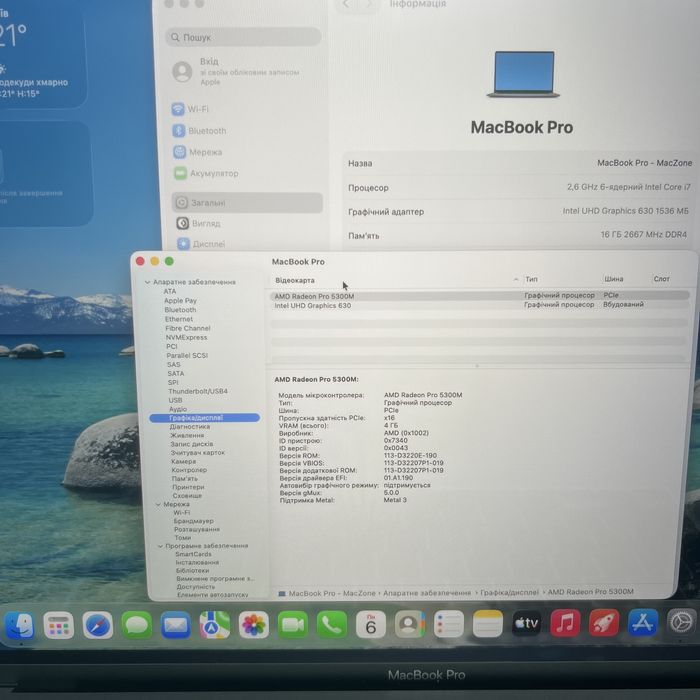Launch Apple TV from the Dock
Image resolution: width=700 pixels, height=700 pixels.
pos(526,623)
